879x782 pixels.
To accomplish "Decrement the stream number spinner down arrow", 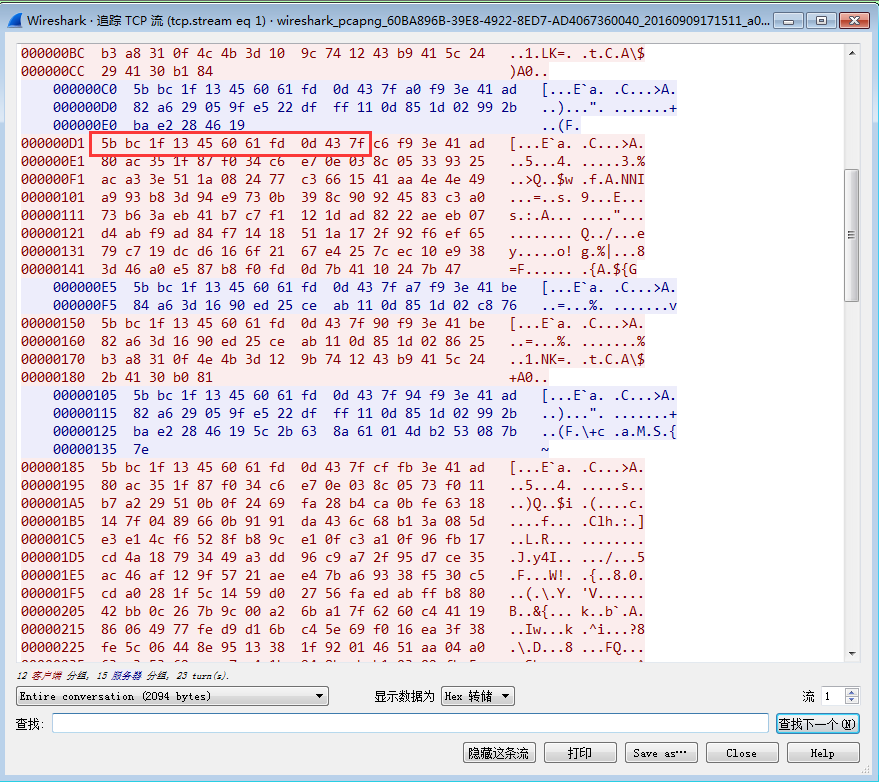I will pyautogui.click(x=852, y=700).
